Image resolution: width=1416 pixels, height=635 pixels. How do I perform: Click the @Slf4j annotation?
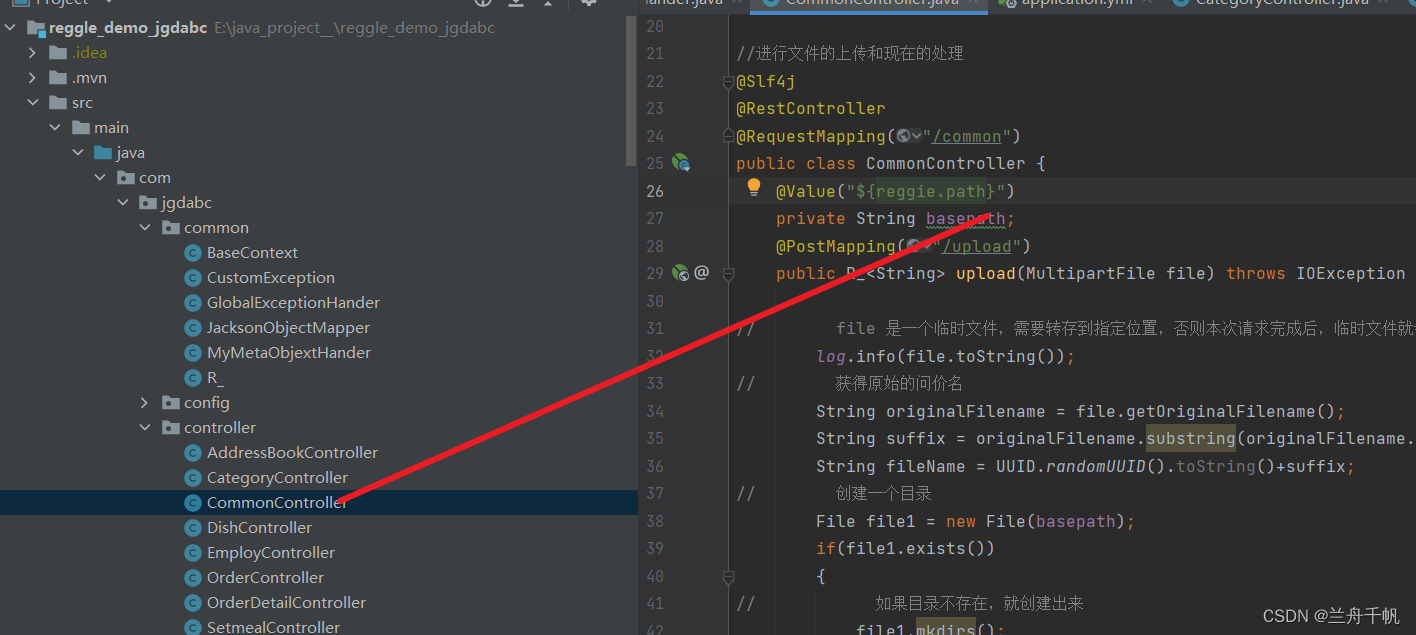pyautogui.click(x=766, y=81)
